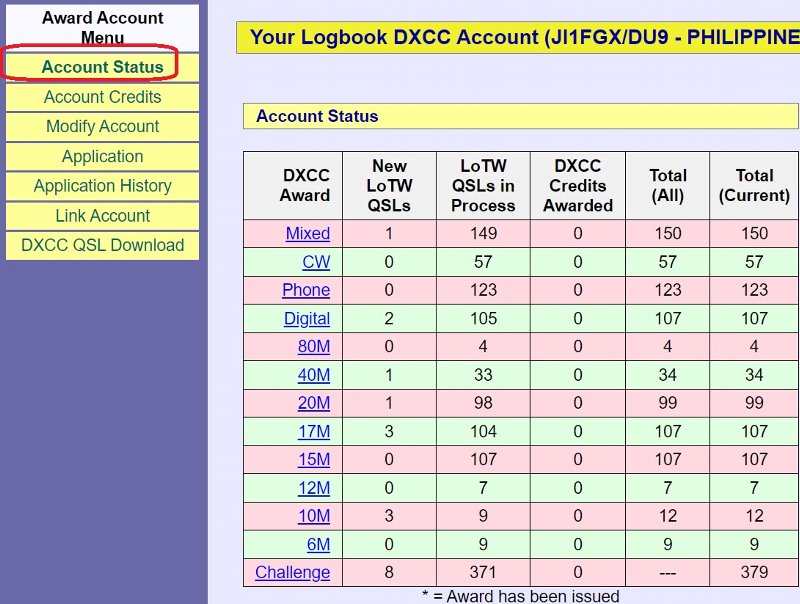Click Digital row LoTW in-process value 105
Screen dimensions: 800x604
(483, 319)
